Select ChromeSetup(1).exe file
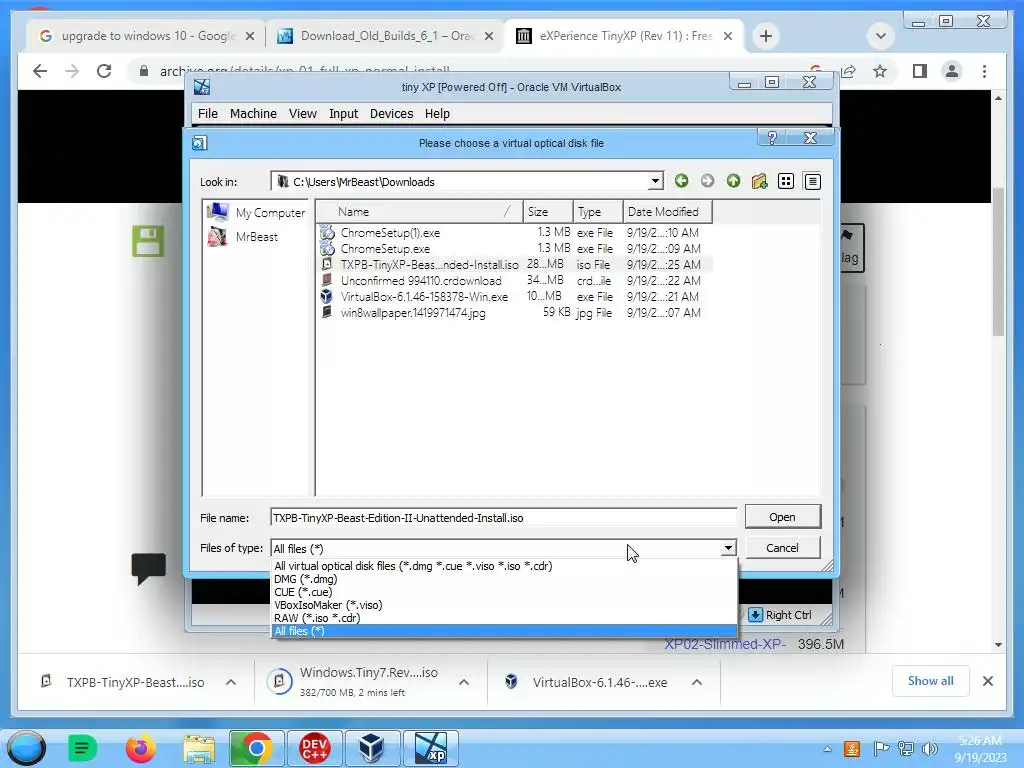The height and width of the screenshot is (768, 1024). (390, 232)
